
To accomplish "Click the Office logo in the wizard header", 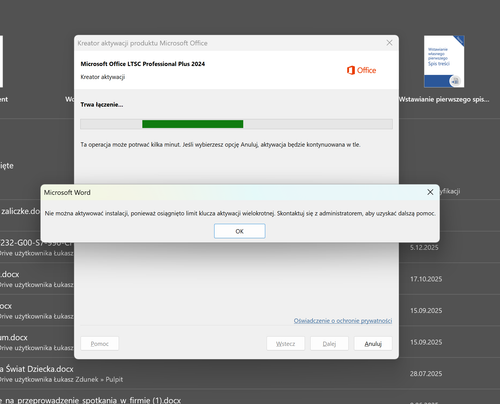I will click(361, 70).
